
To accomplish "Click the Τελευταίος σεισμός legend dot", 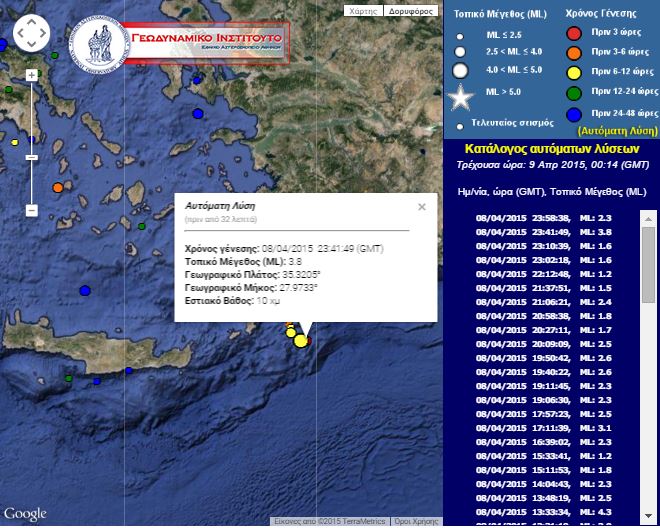I will [x=460, y=126].
